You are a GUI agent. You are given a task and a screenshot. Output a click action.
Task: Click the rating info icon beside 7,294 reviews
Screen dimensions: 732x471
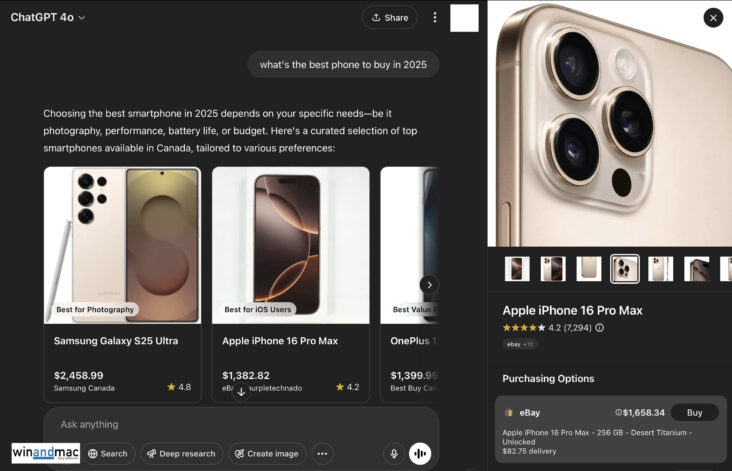pos(599,327)
